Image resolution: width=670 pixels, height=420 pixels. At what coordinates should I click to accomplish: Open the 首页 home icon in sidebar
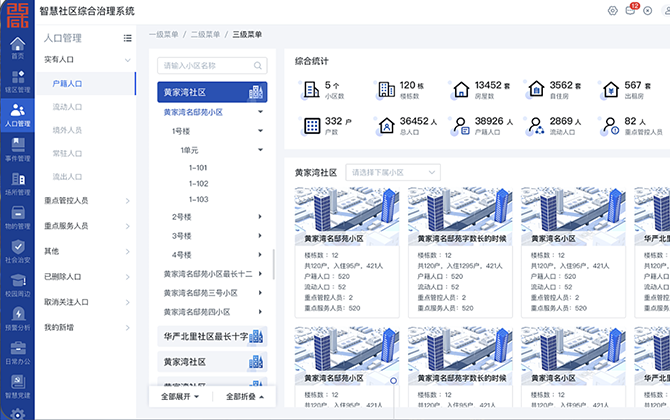pyautogui.click(x=17, y=49)
